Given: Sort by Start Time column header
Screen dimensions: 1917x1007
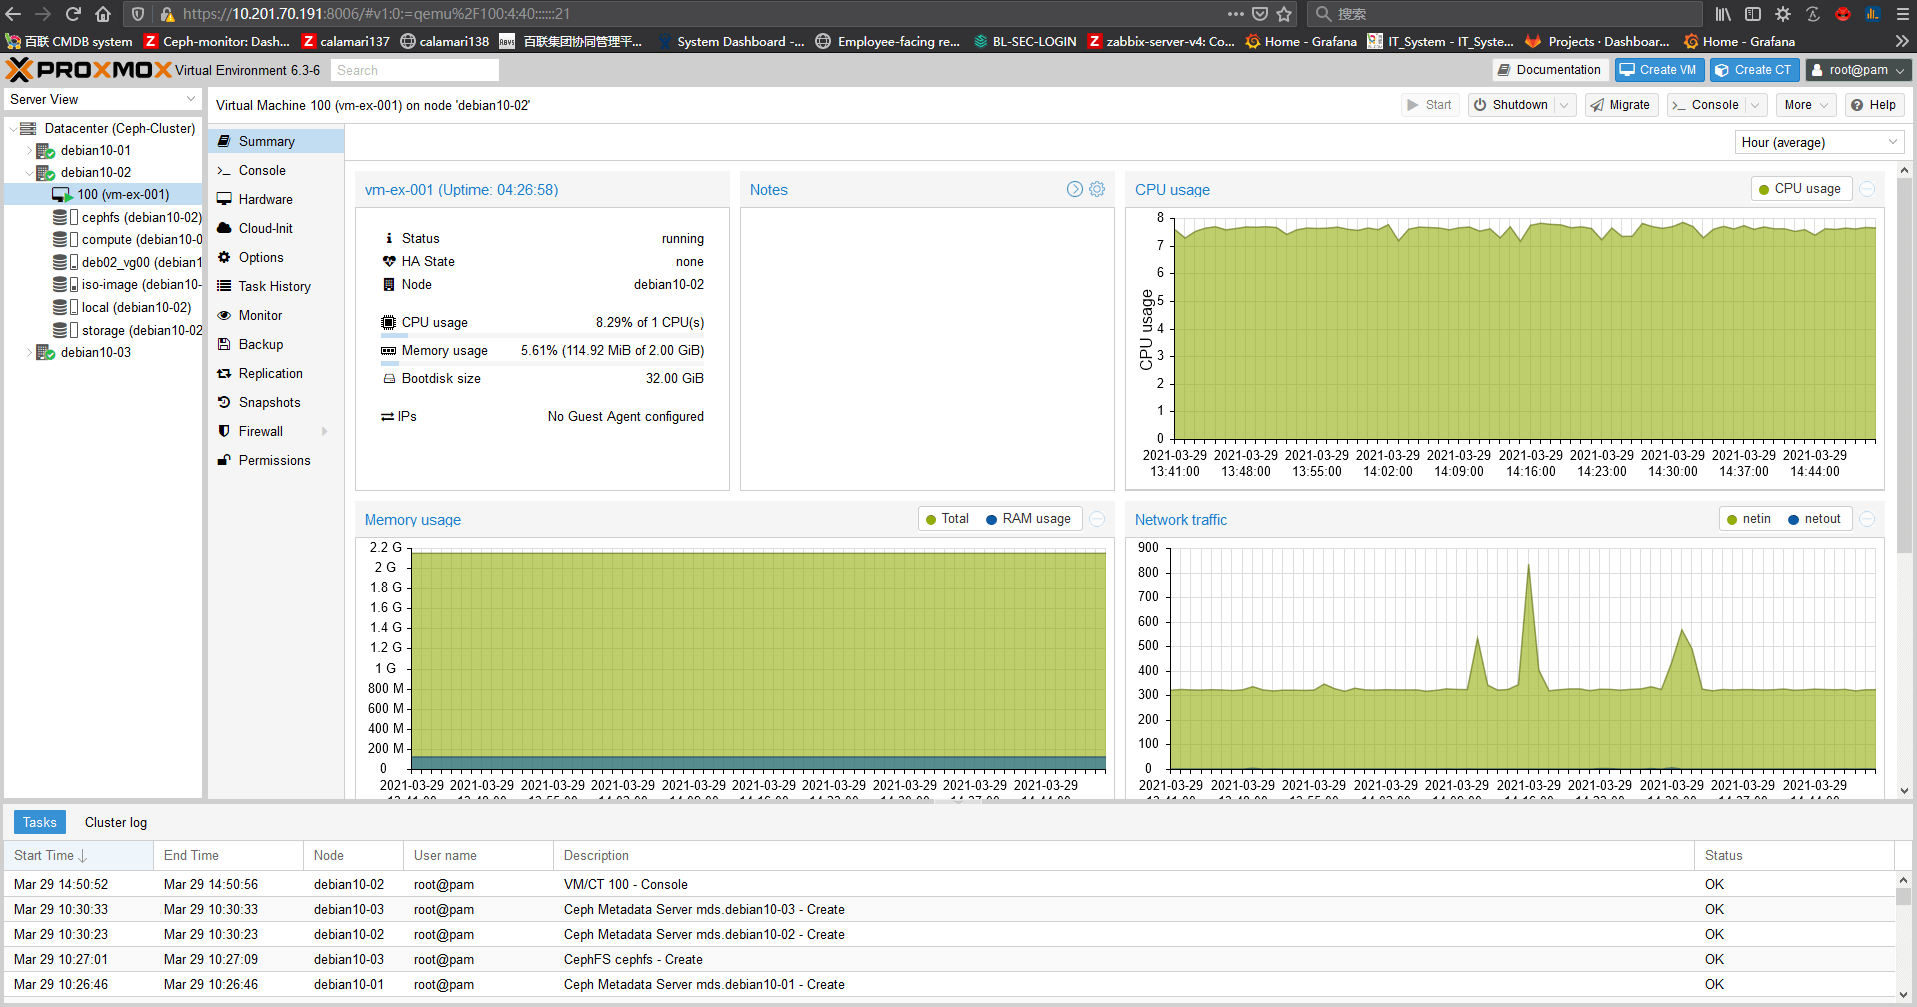Looking at the screenshot, I should pos(78,855).
